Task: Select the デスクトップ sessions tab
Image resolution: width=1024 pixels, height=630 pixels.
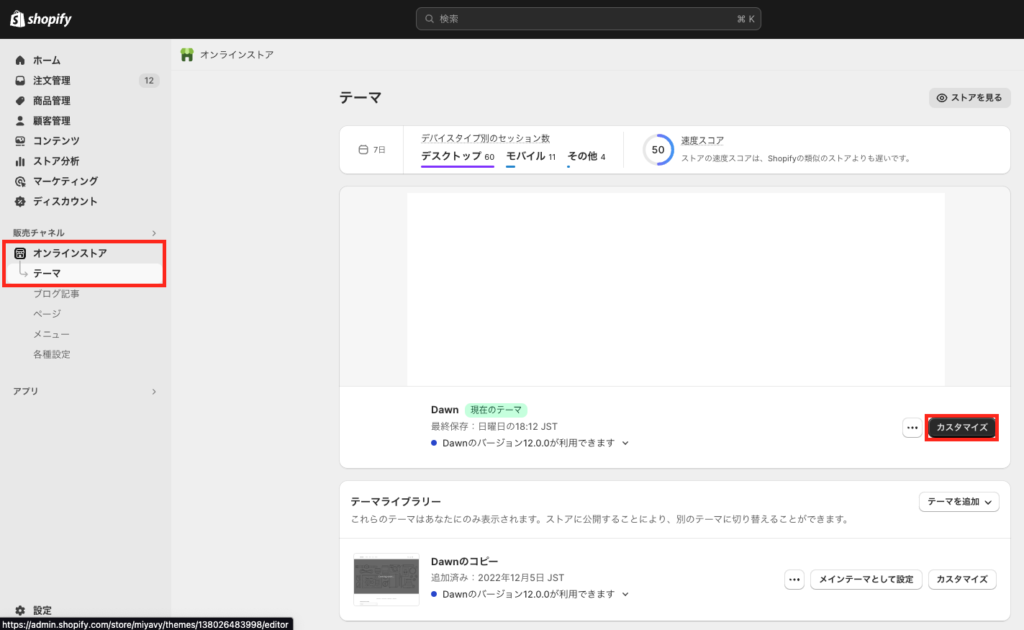Action: pos(457,157)
